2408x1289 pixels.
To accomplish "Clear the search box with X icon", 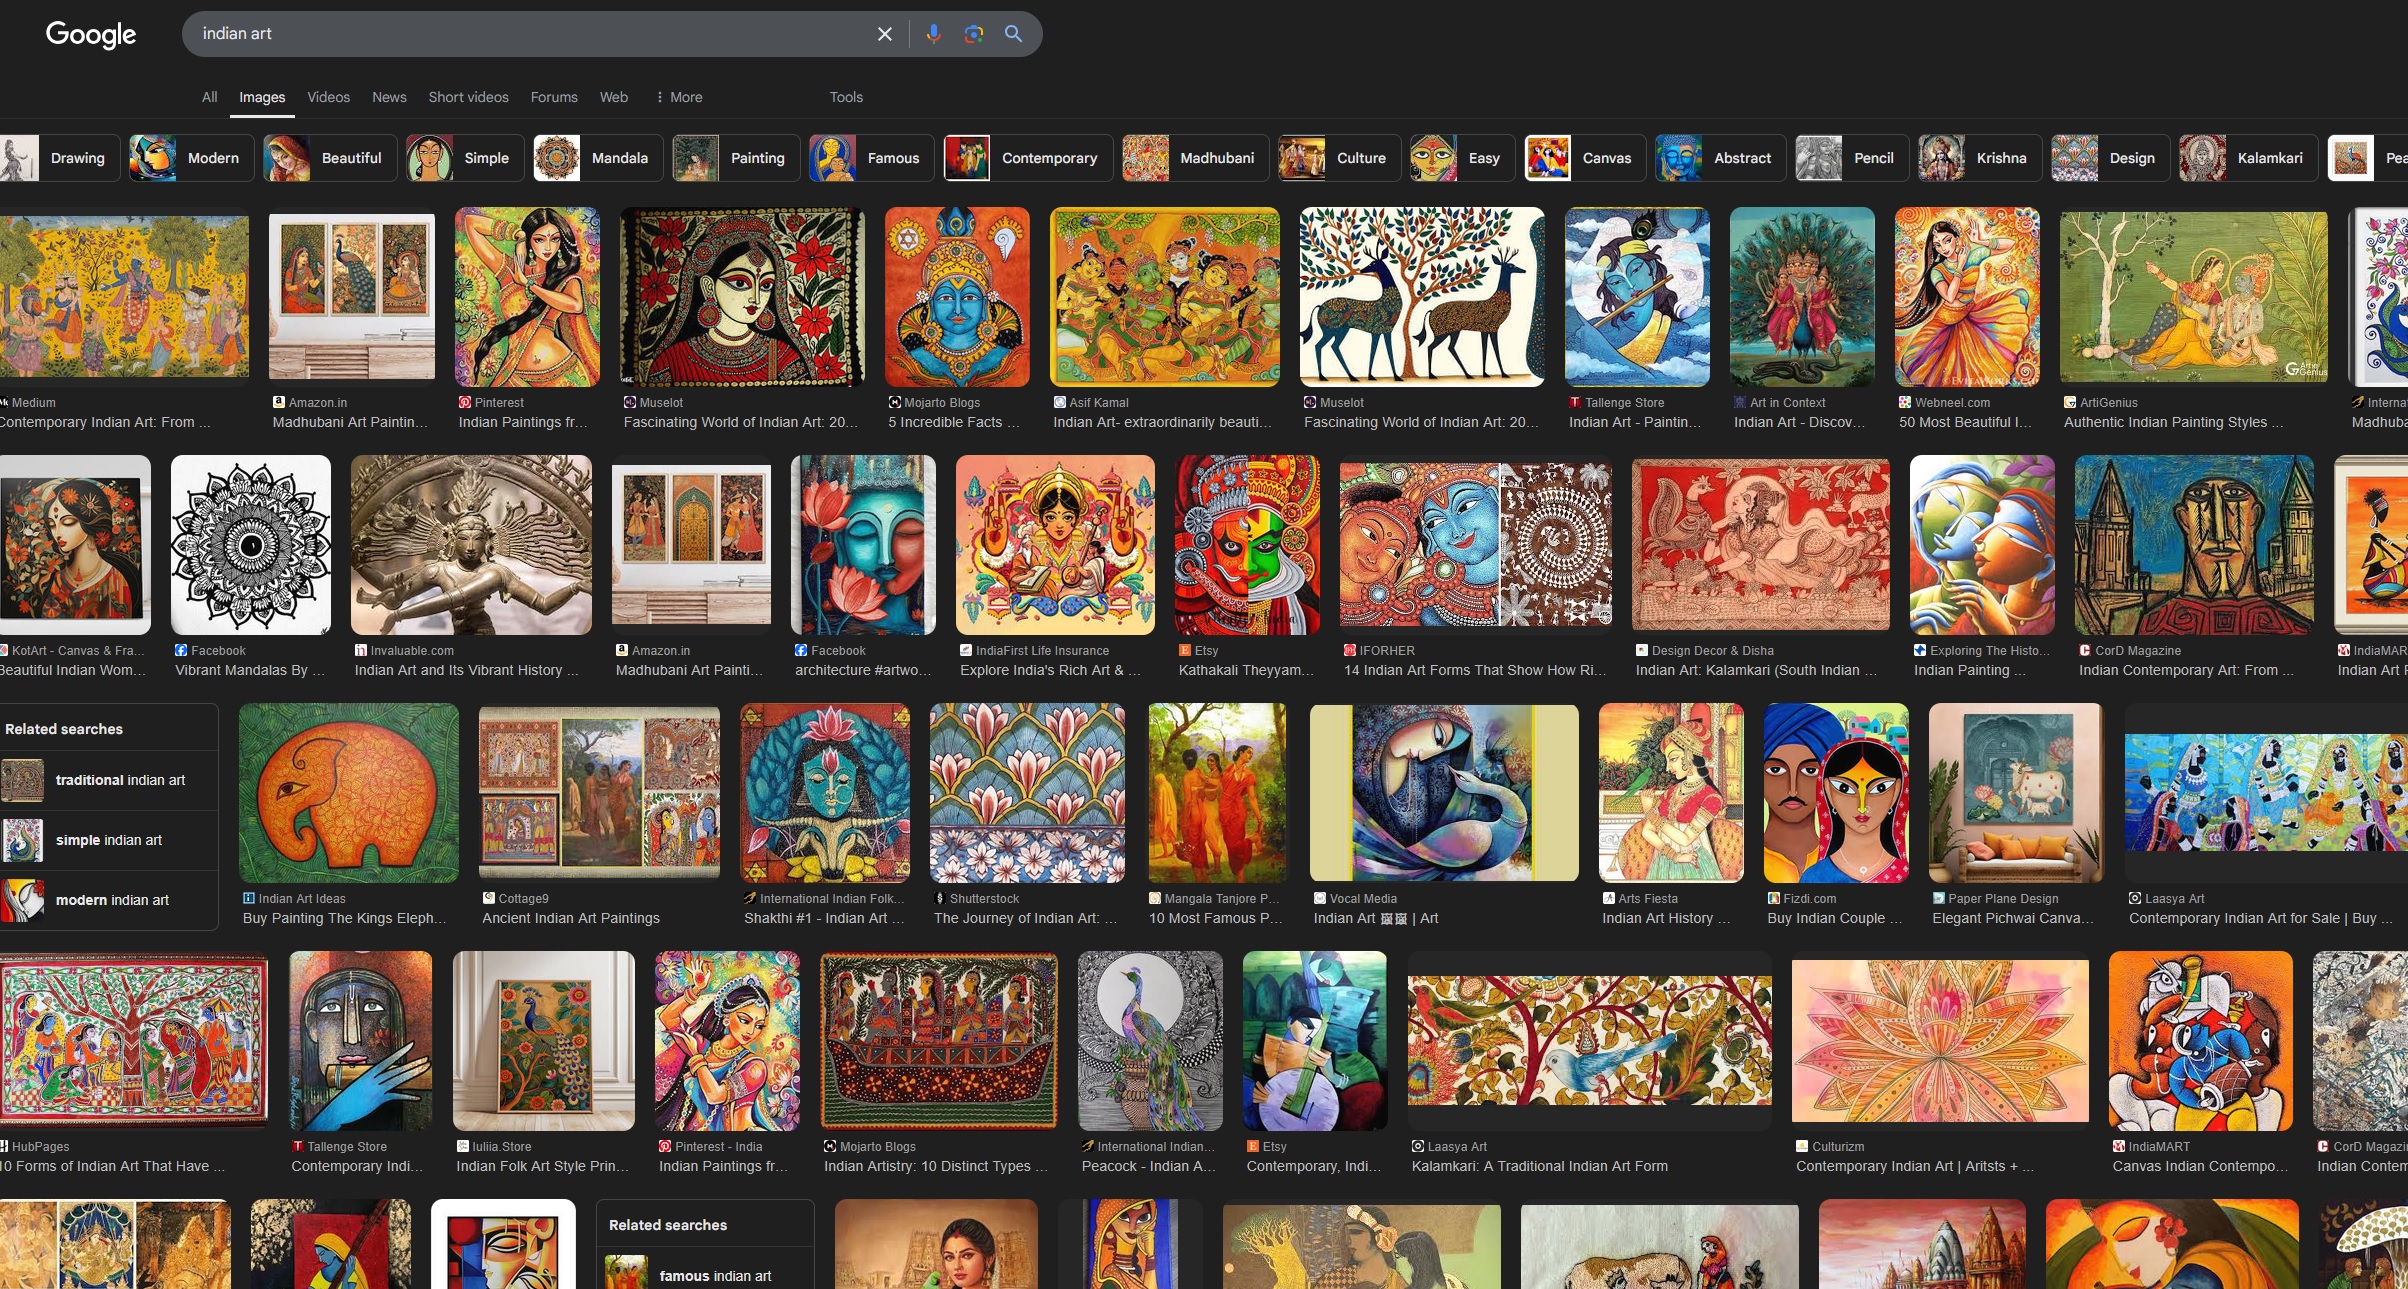I will coord(885,34).
